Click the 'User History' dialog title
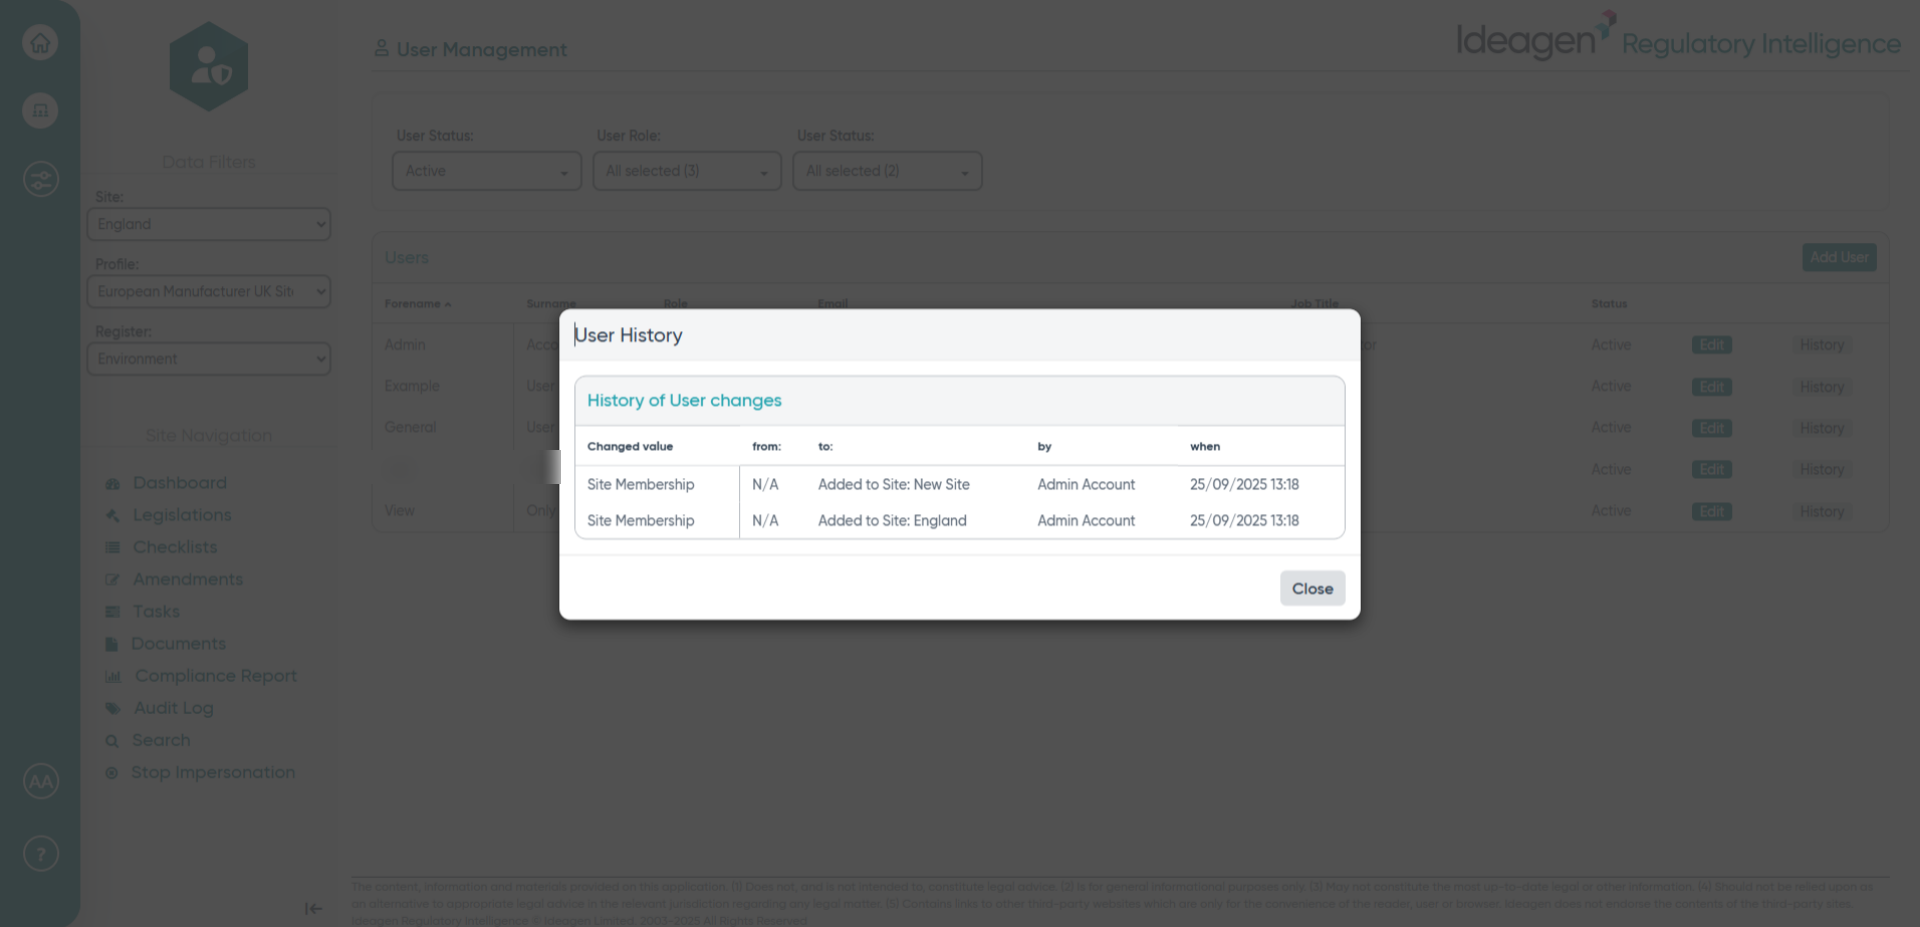 628,335
